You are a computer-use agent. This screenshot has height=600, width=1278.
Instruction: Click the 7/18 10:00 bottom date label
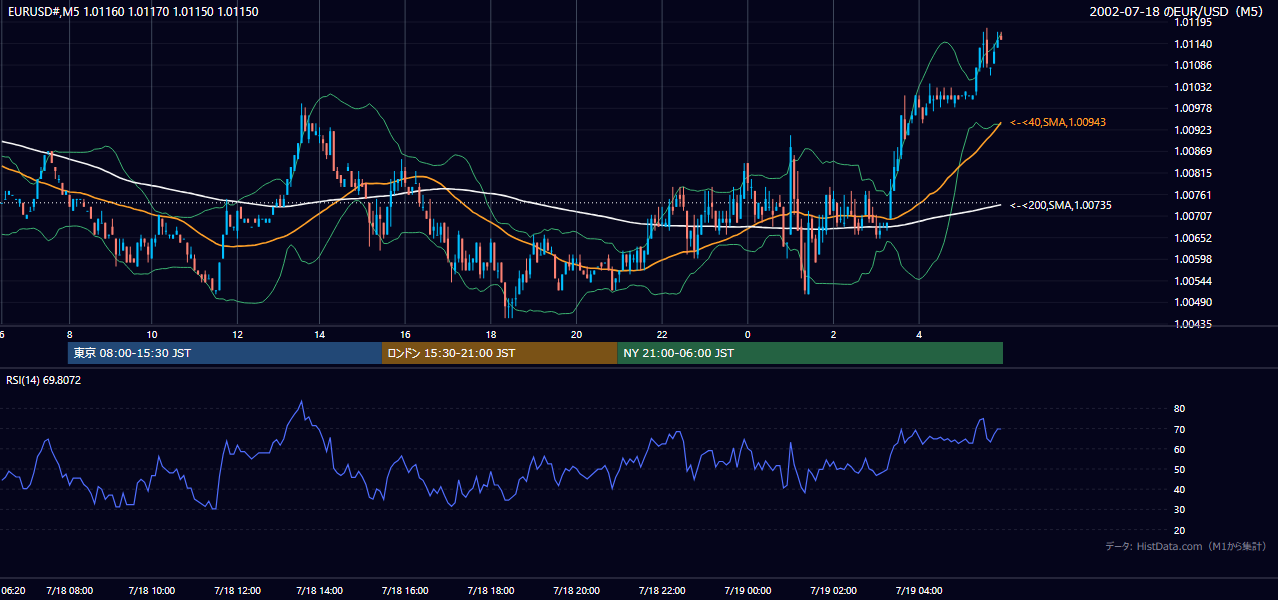[x=152, y=591]
